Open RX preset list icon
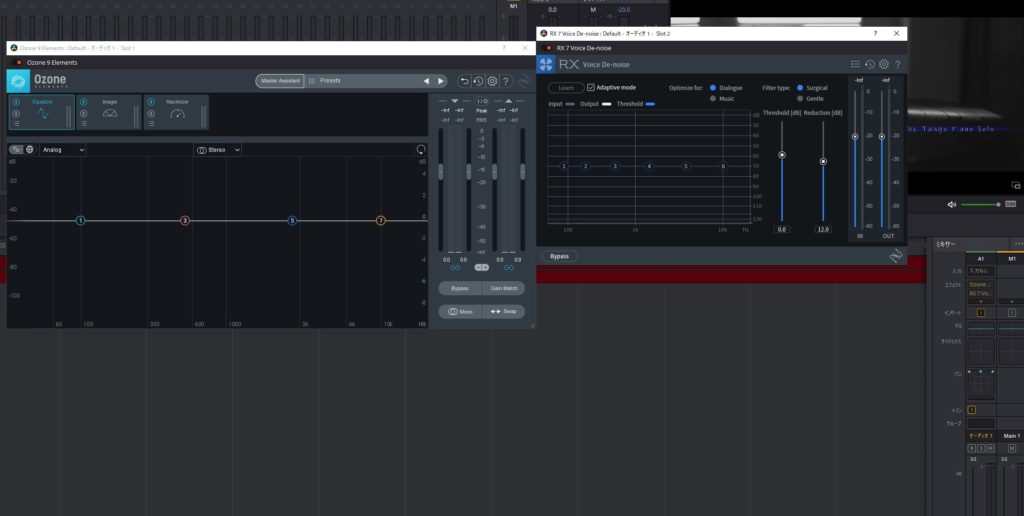The image size is (1024, 516). 856,64
